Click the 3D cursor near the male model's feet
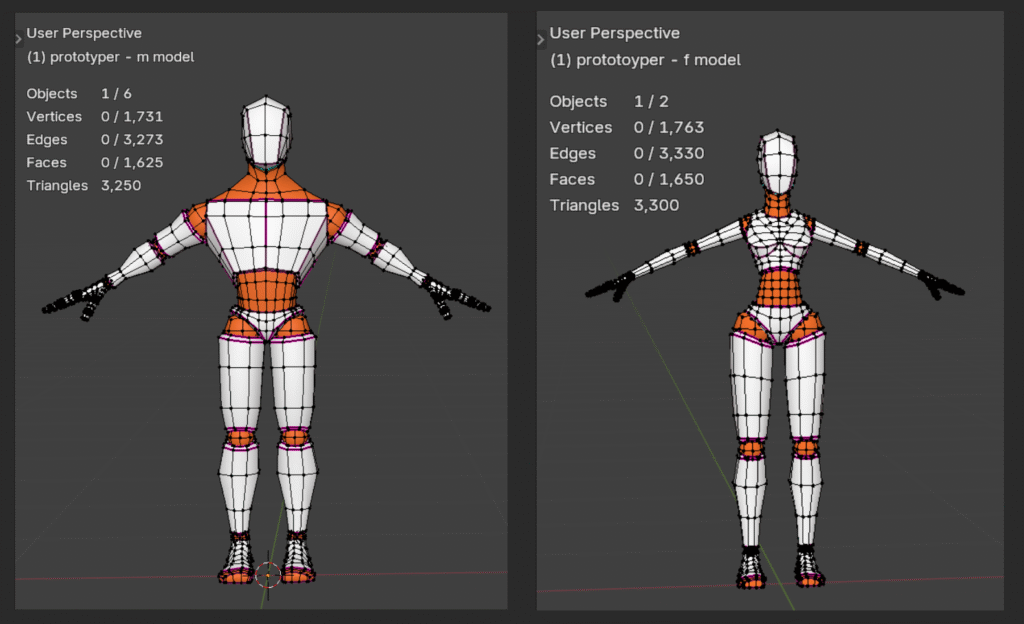1024x624 pixels. coord(267,574)
